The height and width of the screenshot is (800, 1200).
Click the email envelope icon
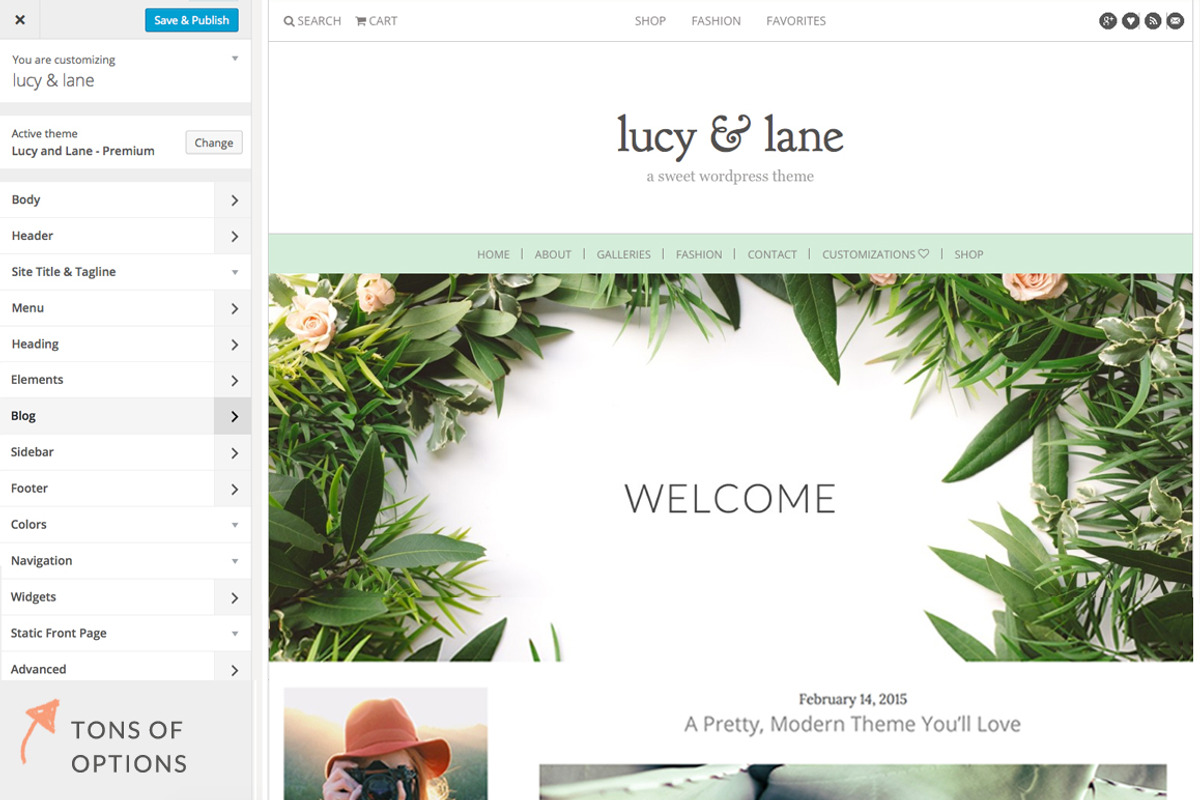pos(1175,21)
